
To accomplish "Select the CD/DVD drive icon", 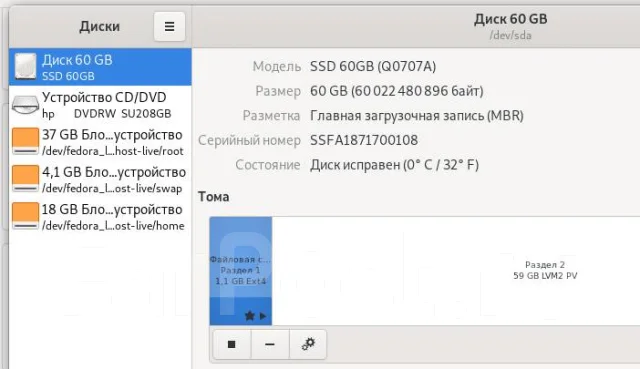I will coord(25,105).
